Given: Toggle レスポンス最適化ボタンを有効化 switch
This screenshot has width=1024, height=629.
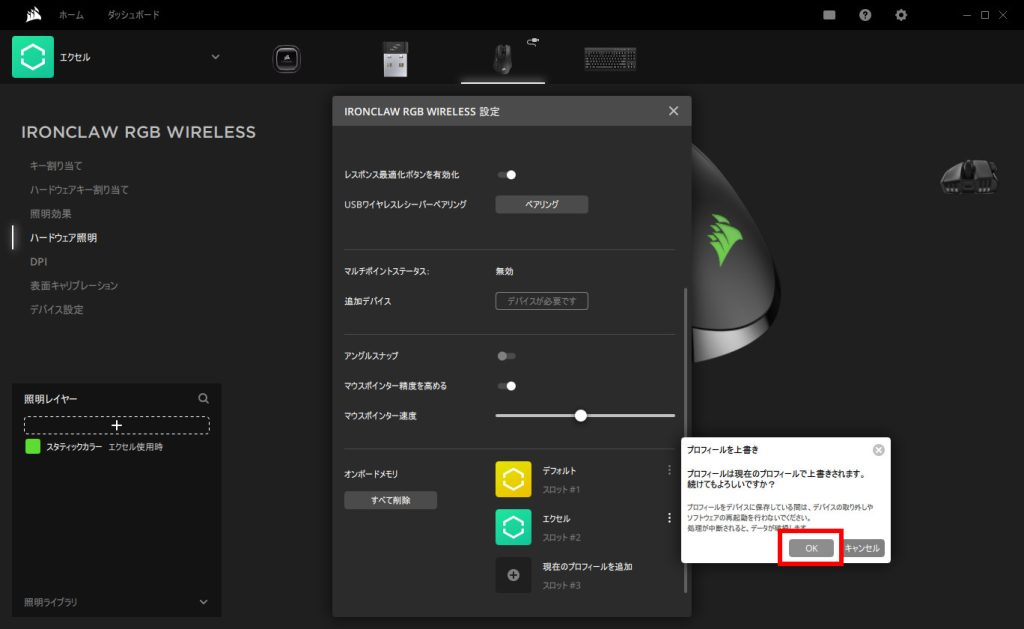Looking at the screenshot, I should [x=507, y=174].
